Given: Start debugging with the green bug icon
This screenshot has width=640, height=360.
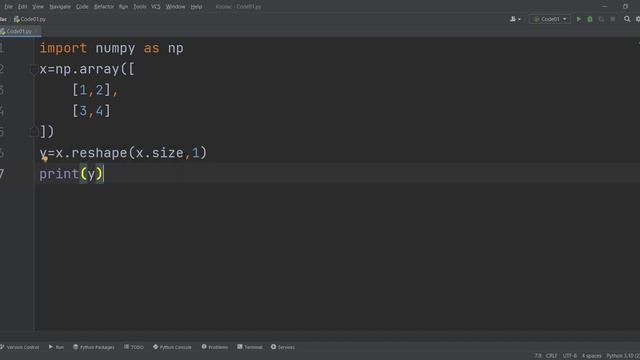Looking at the screenshot, I should pyautogui.click(x=590, y=19).
